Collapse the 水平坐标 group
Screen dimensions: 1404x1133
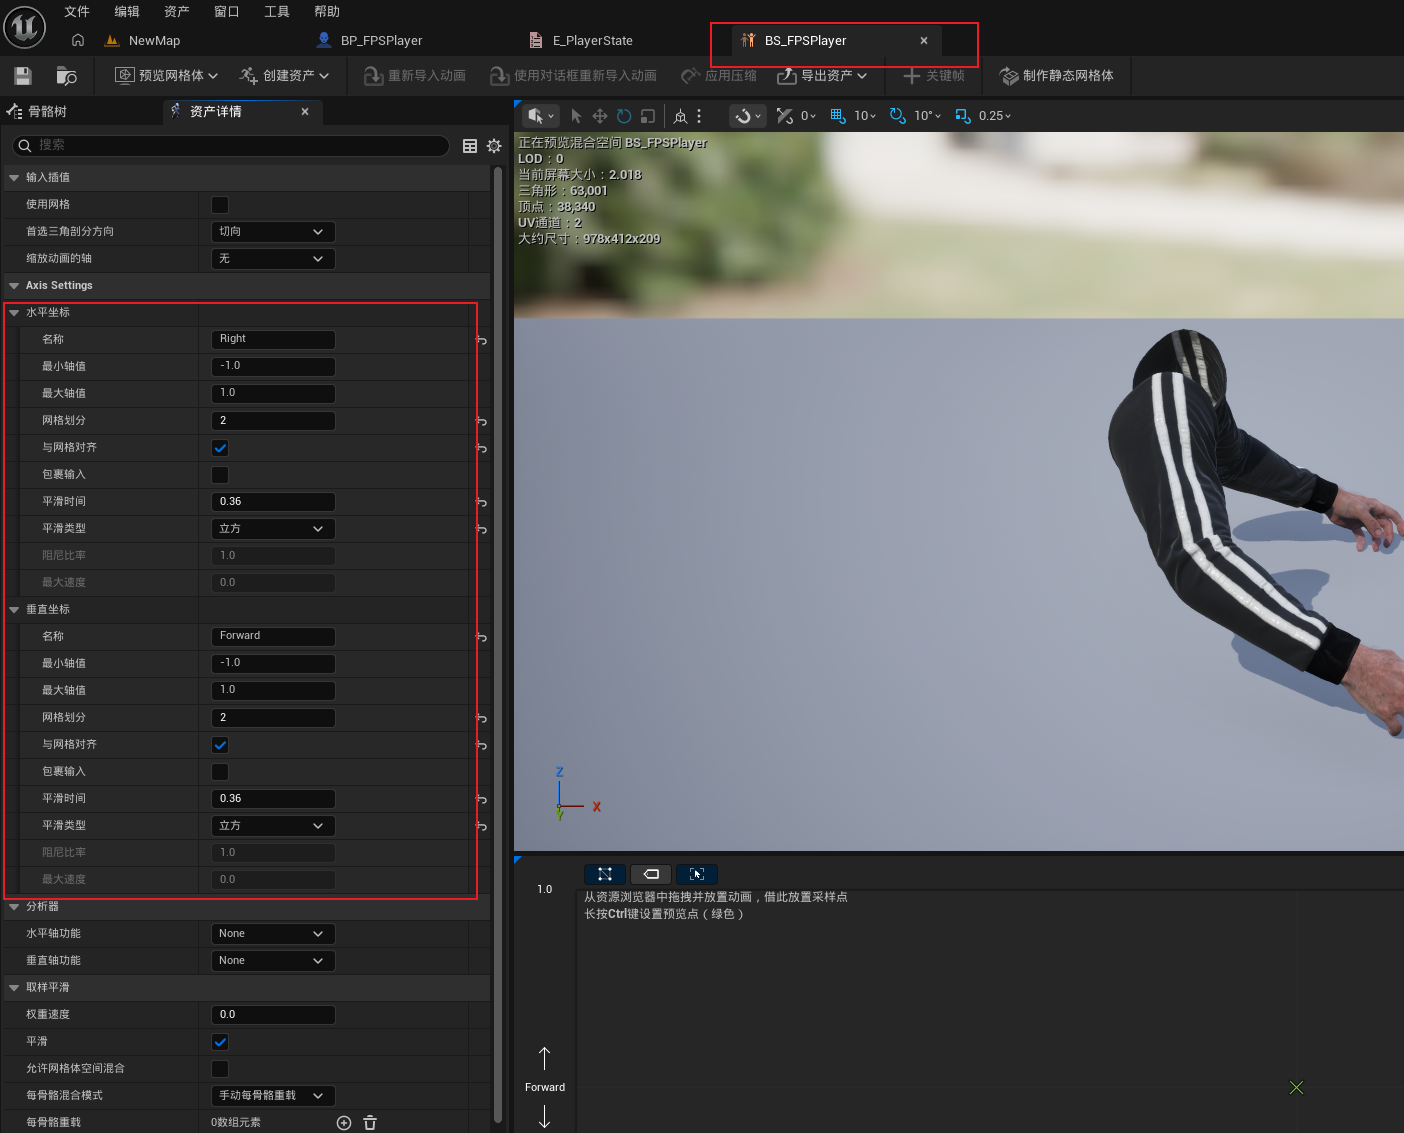tap(14, 313)
